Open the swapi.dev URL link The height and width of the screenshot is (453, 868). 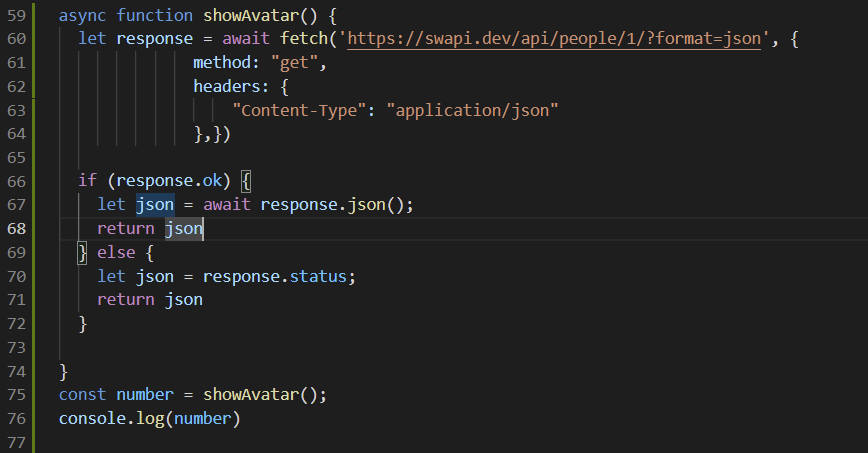[x=554, y=39]
